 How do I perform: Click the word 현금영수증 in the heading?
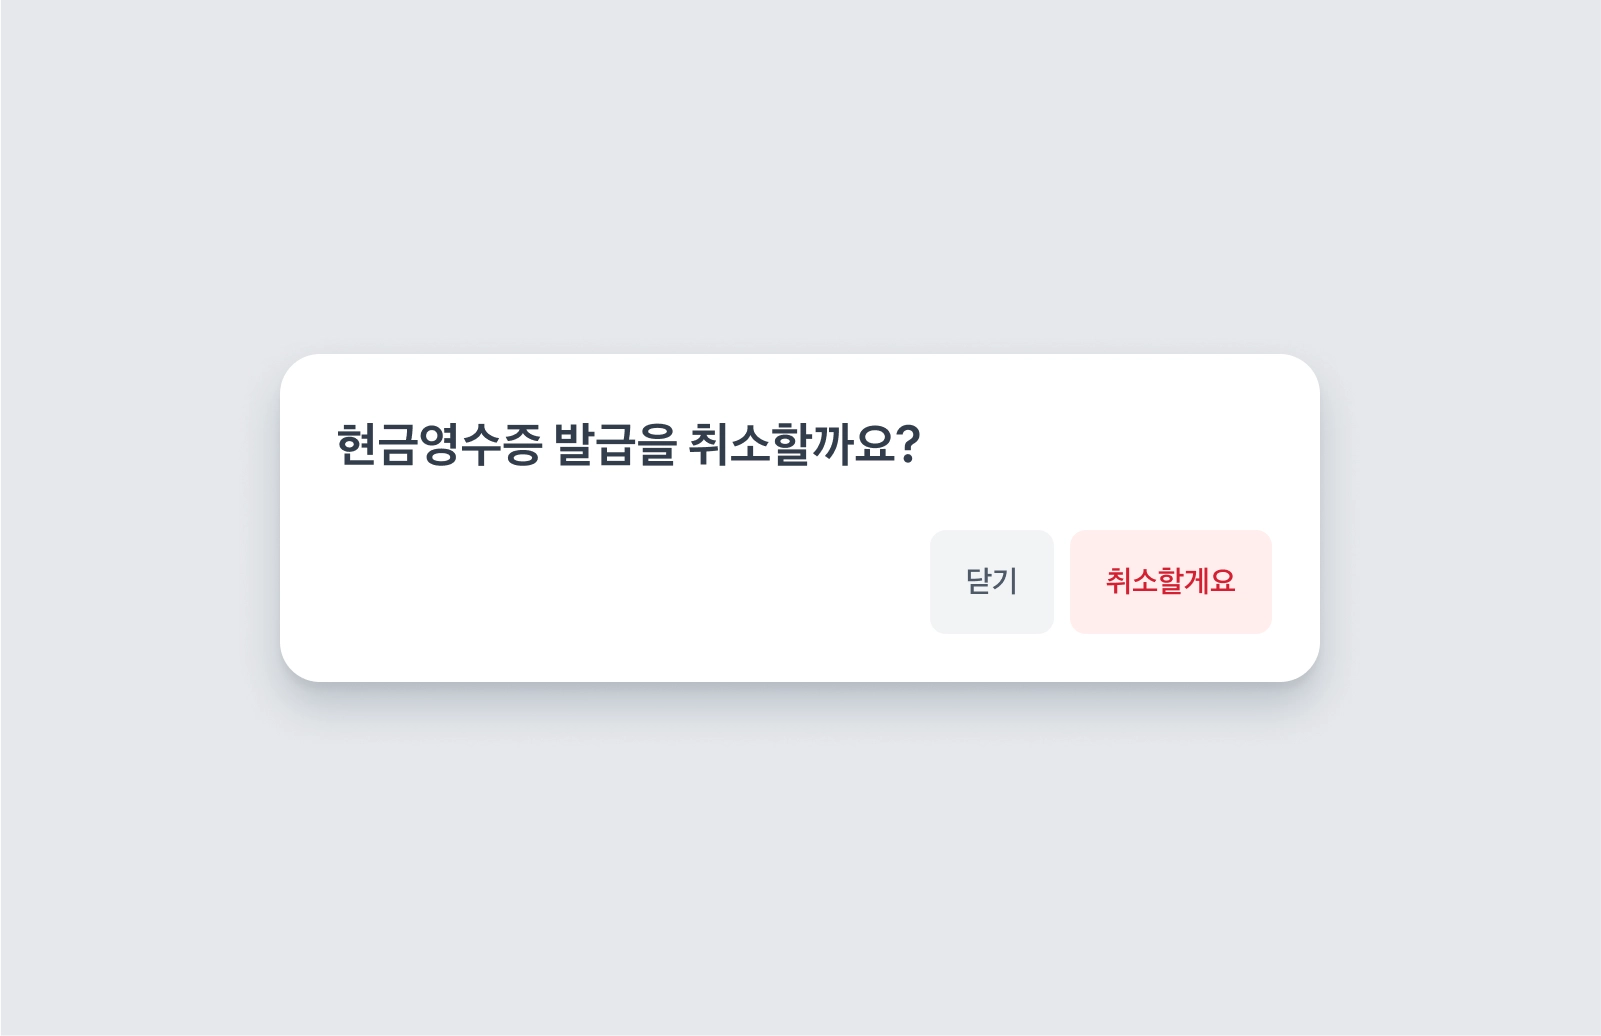(439, 445)
